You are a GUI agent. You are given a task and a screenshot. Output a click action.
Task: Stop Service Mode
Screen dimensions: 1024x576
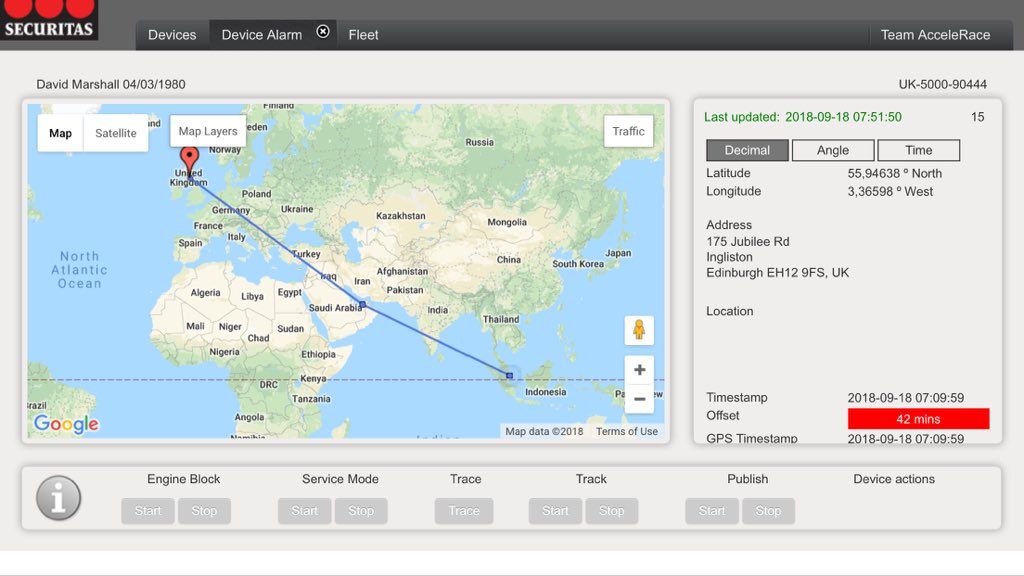[x=361, y=511]
